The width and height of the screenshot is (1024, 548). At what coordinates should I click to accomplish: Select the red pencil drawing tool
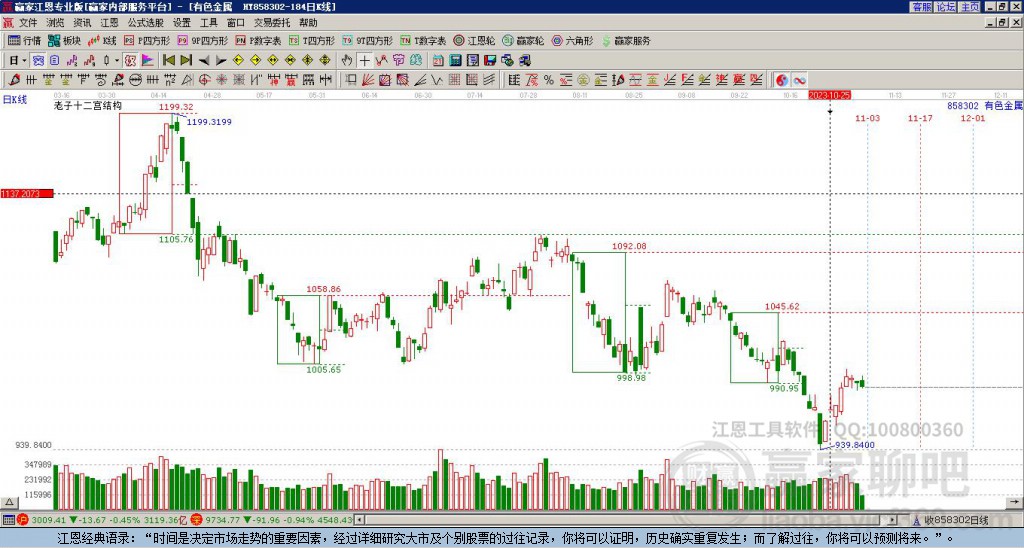(14, 80)
